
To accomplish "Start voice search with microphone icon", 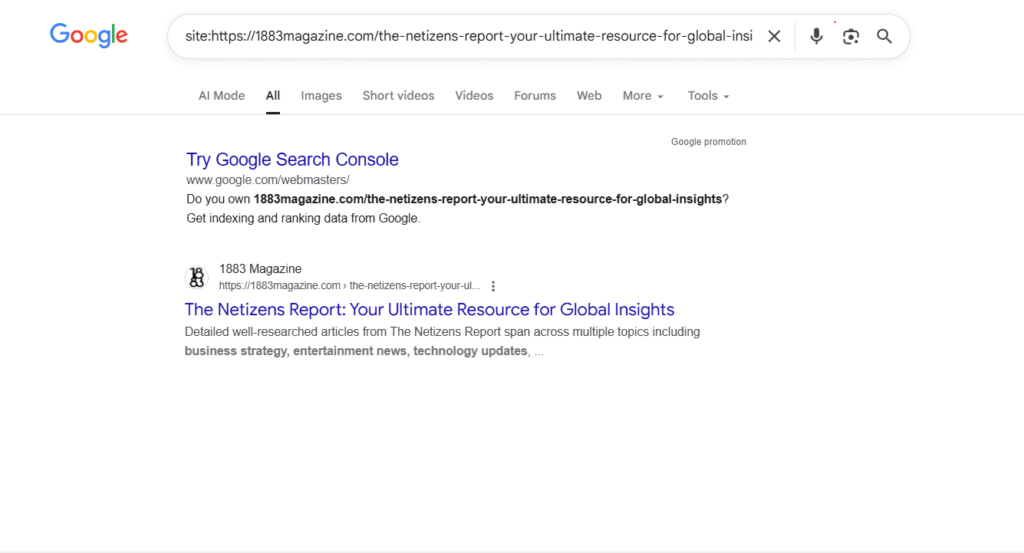I will pyautogui.click(x=816, y=37).
